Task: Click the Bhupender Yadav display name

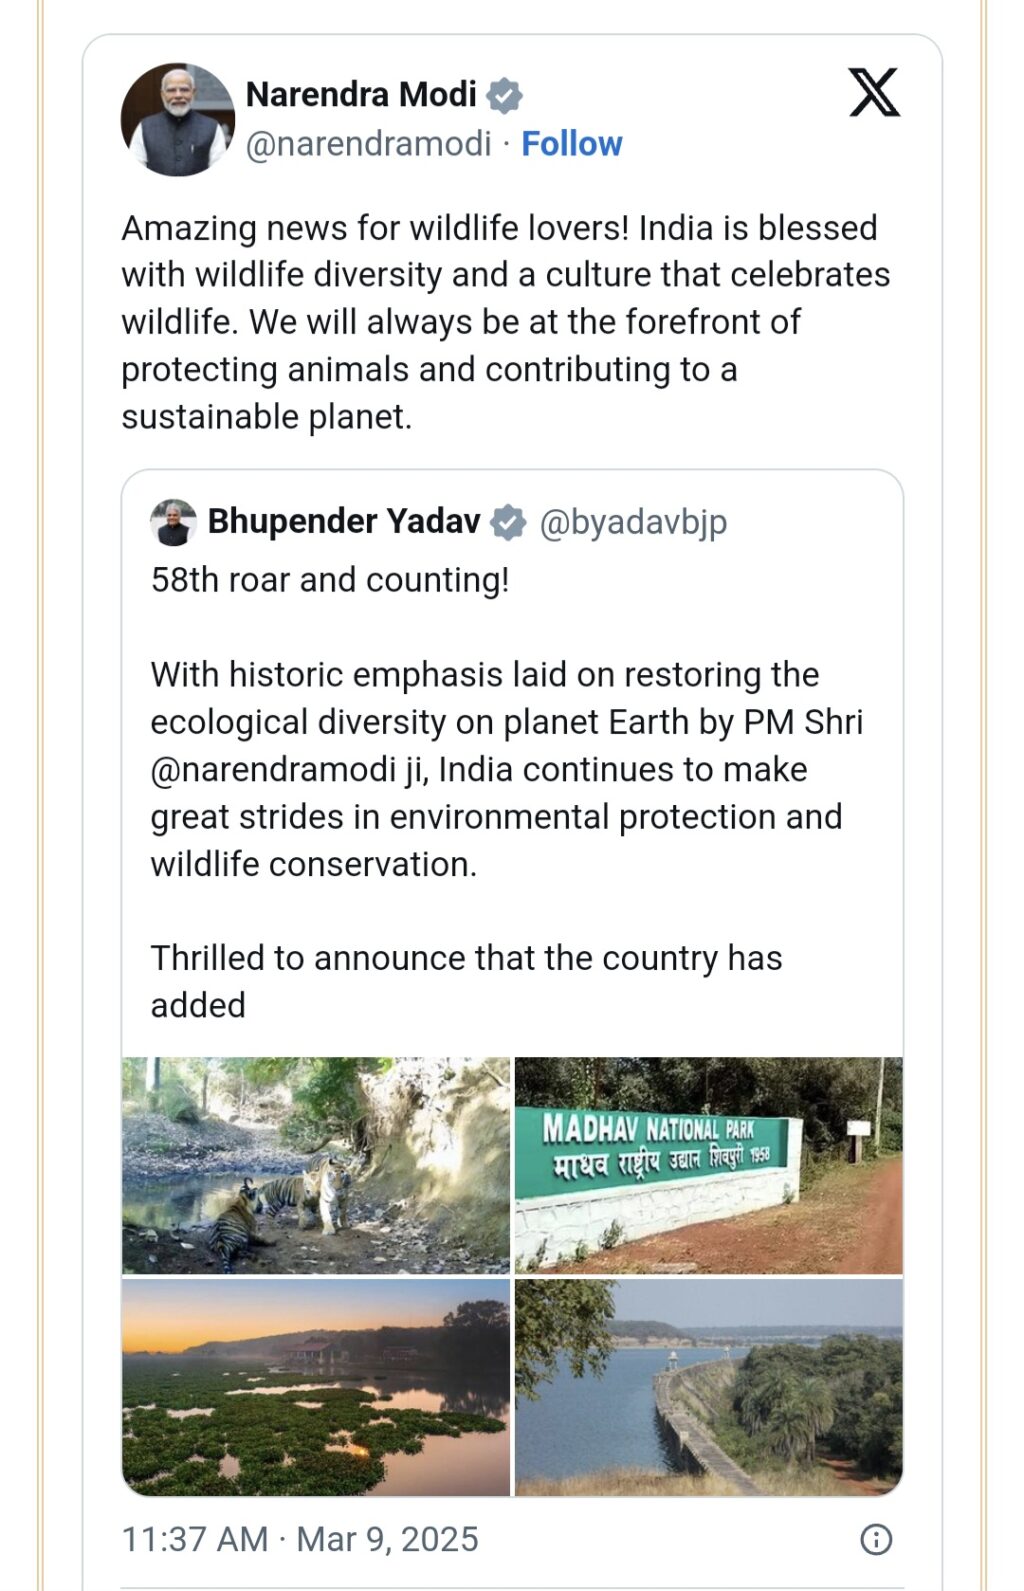Action: 344,522
